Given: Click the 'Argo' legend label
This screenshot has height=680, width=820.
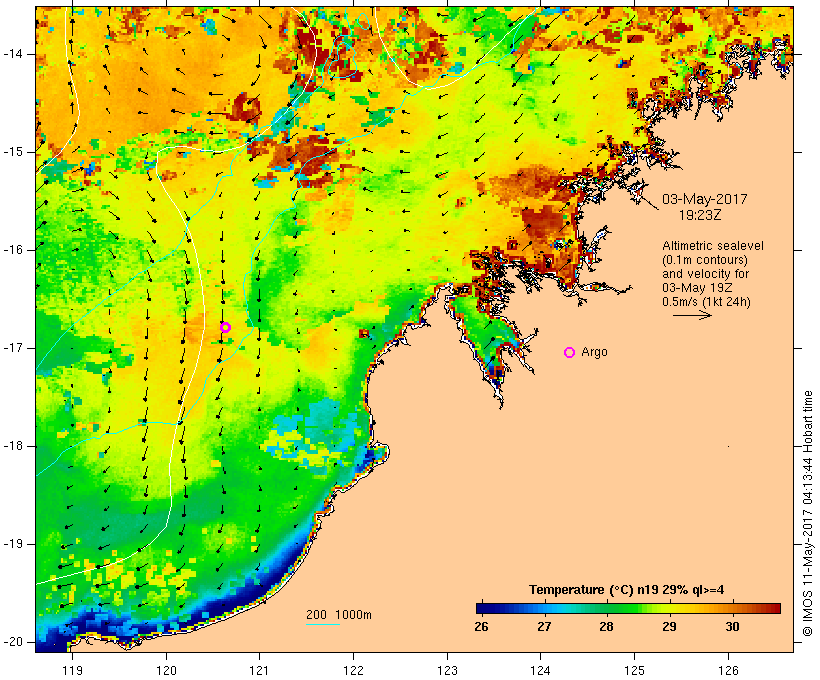Looking at the screenshot, I should click(595, 352).
